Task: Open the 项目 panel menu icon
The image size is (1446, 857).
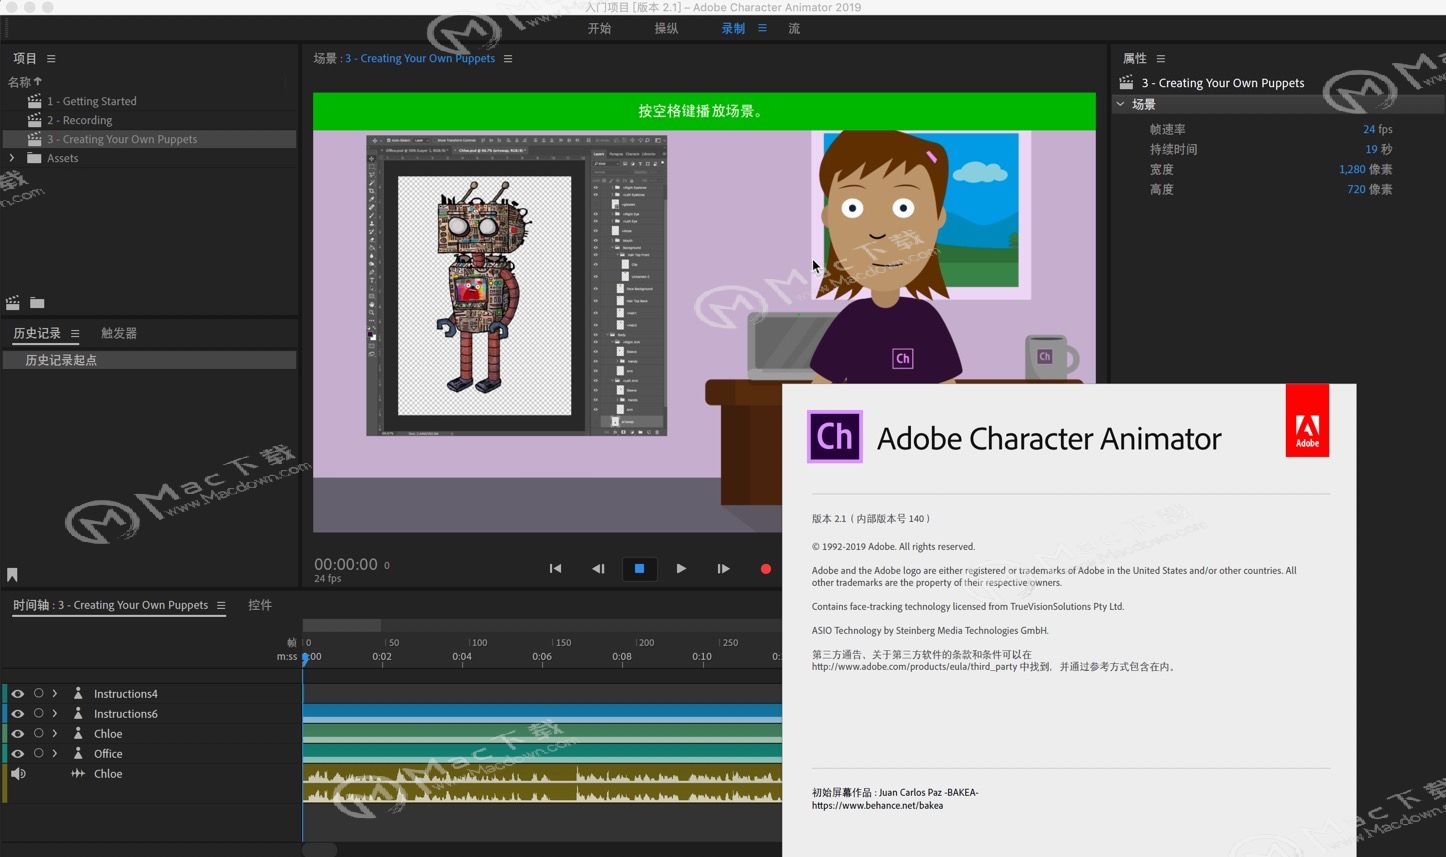Action: [x=51, y=59]
